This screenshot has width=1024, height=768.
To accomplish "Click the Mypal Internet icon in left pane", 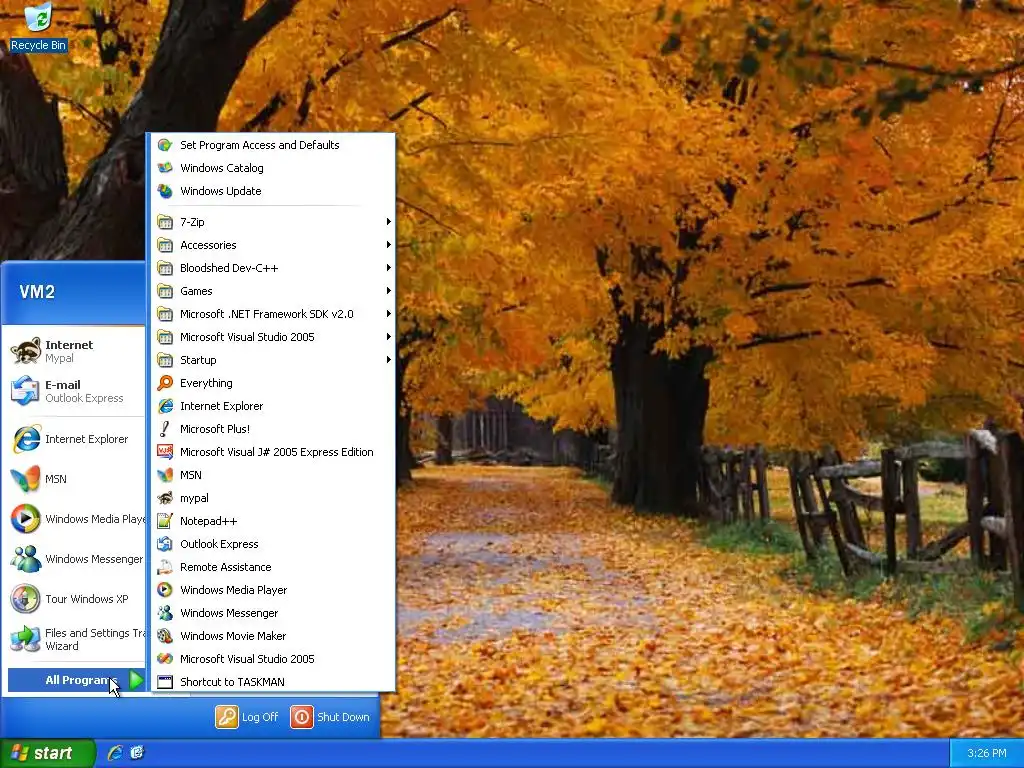I will coord(25,351).
